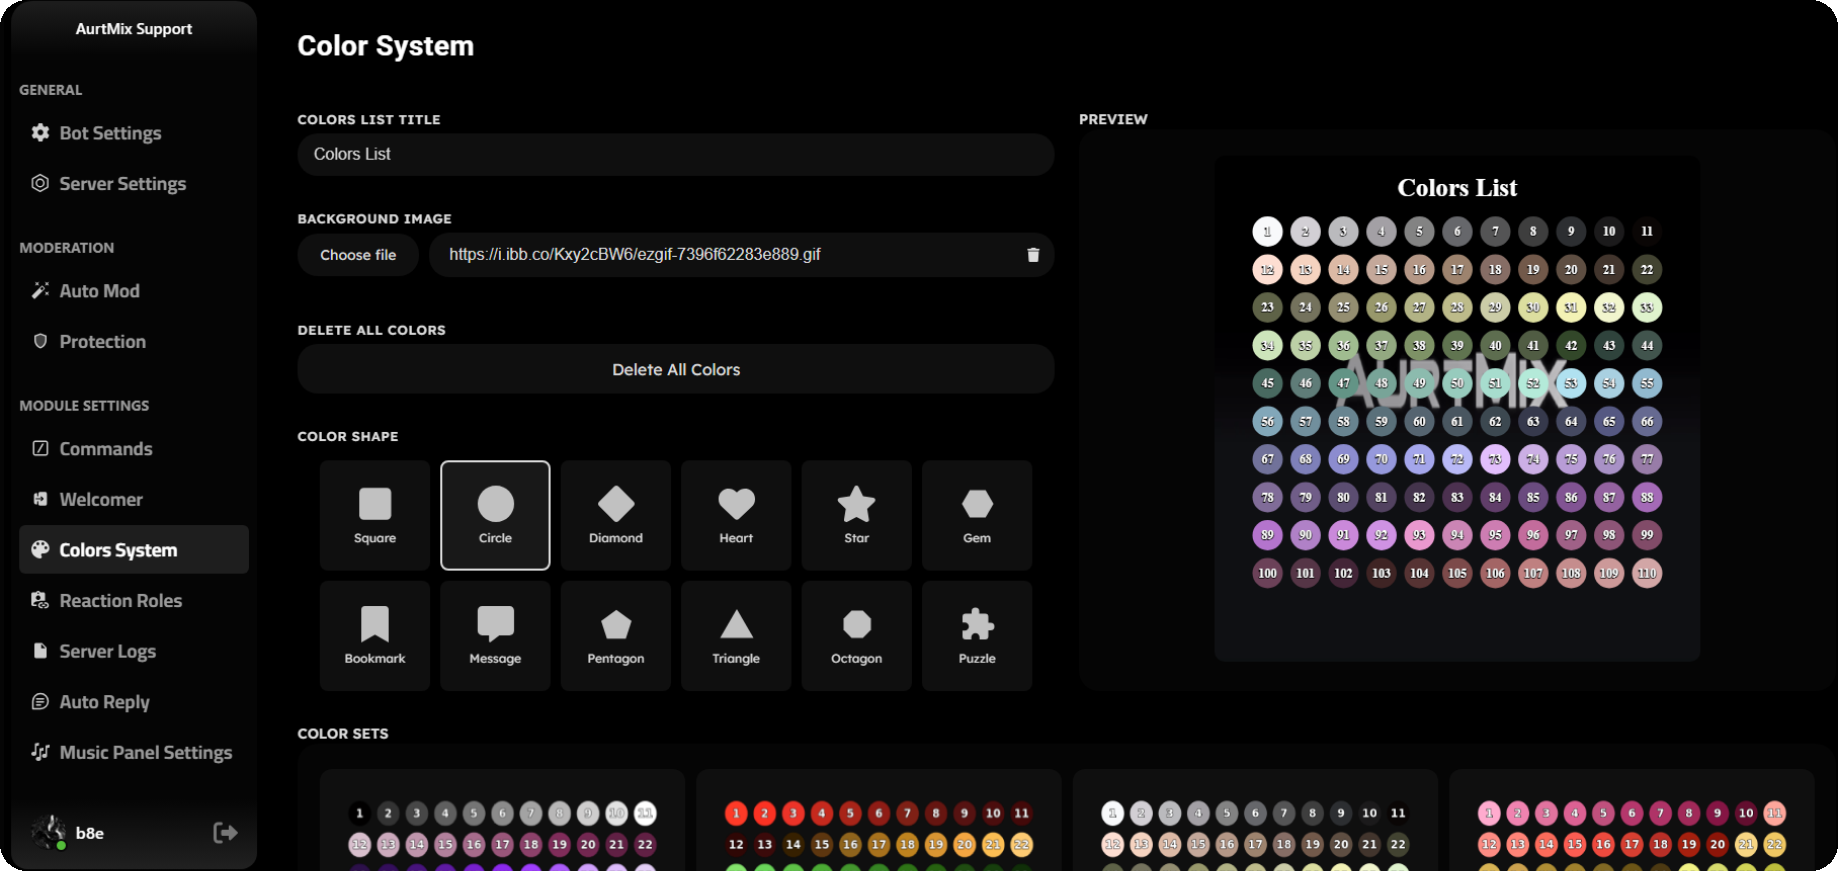Click the Colors List preview heading
The height and width of the screenshot is (871, 1838).
coord(1457,188)
